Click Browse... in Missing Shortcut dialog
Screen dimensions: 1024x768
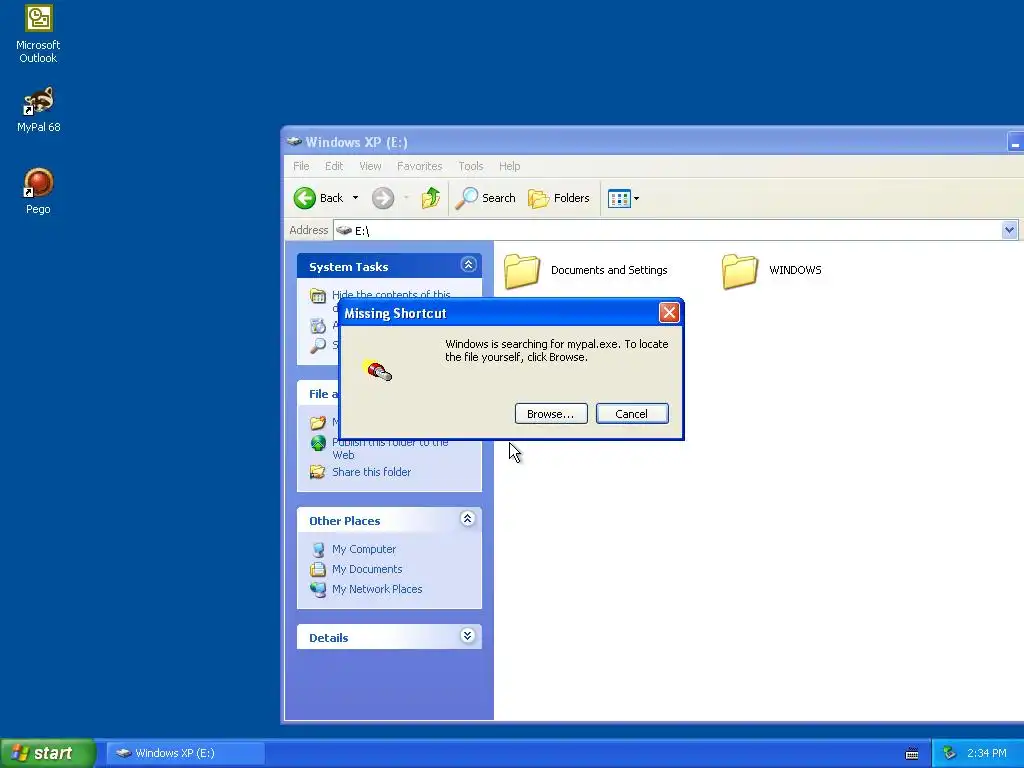pyautogui.click(x=551, y=413)
